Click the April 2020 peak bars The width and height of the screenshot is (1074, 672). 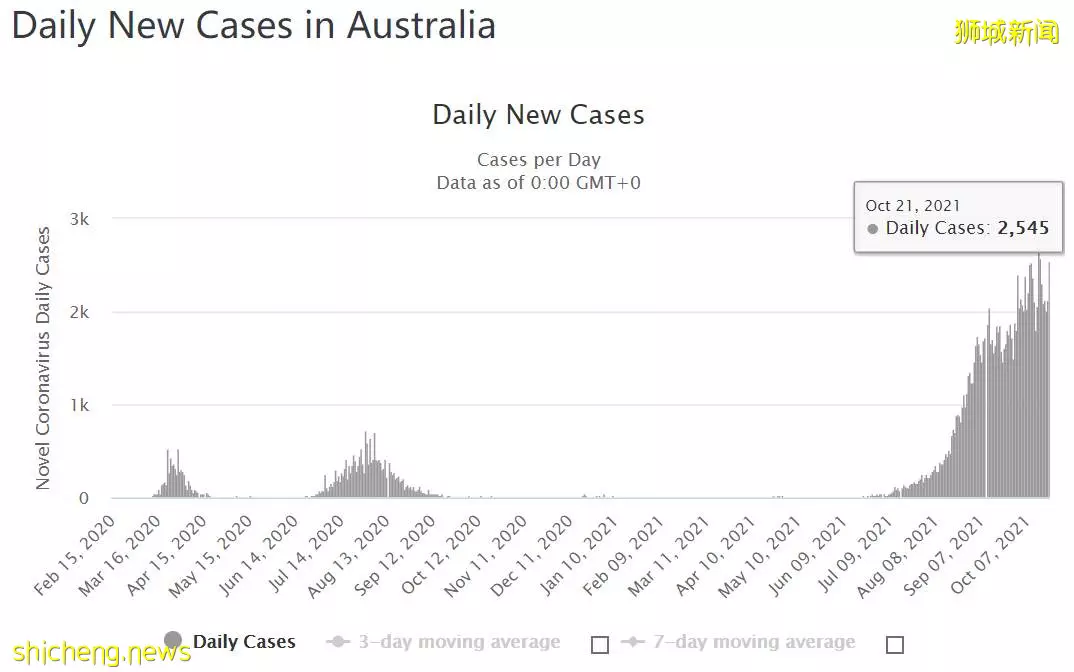click(174, 473)
